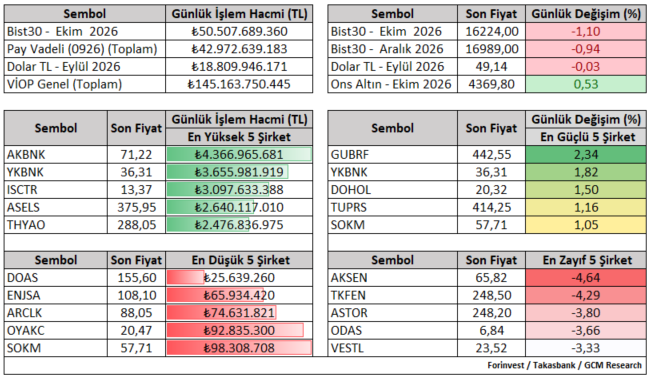Select the AKSEN -4,64 red cell

(x=586, y=277)
